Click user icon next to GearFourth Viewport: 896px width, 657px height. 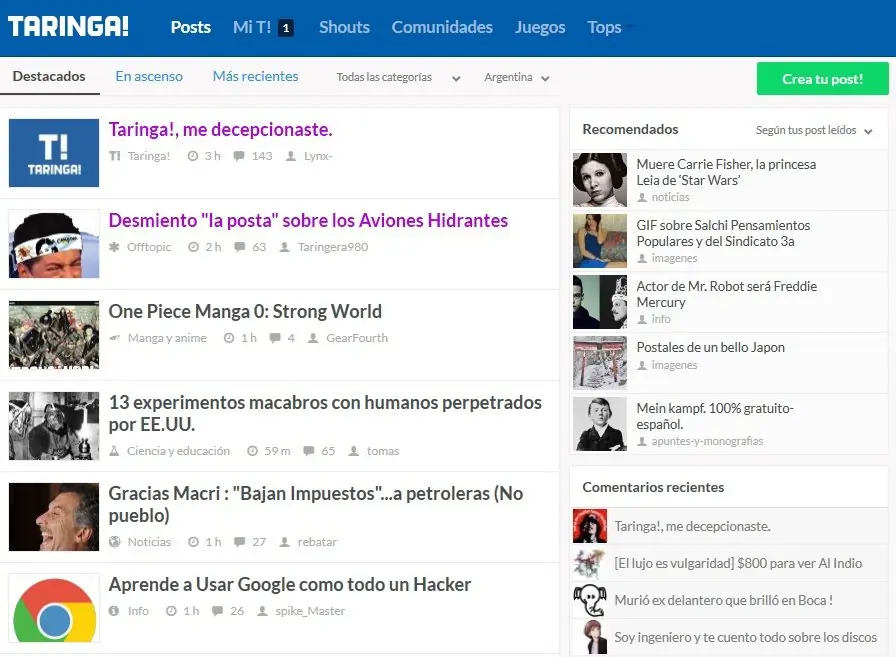click(313, 338)
